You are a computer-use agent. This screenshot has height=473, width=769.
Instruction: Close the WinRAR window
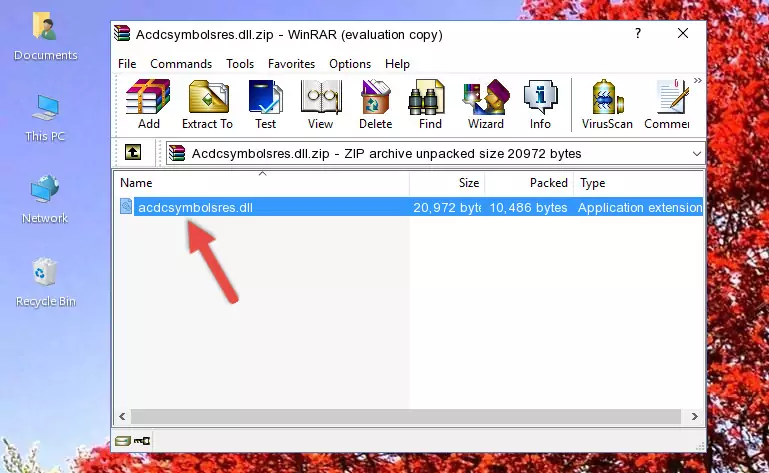click(683, 33)
